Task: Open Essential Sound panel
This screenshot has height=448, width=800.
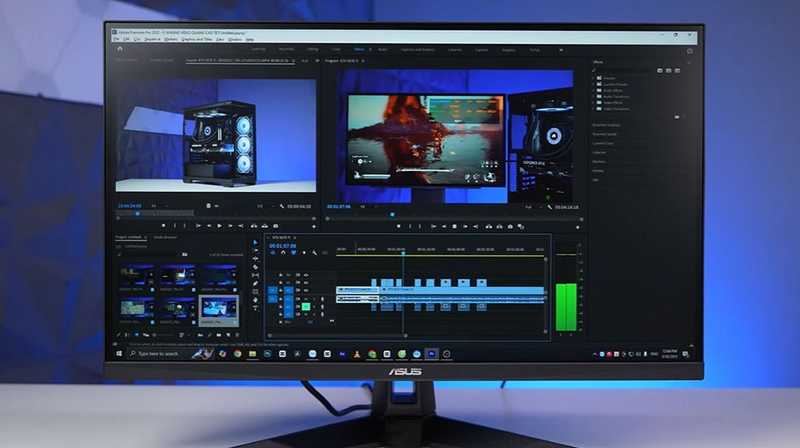Action: click(605, 134)
